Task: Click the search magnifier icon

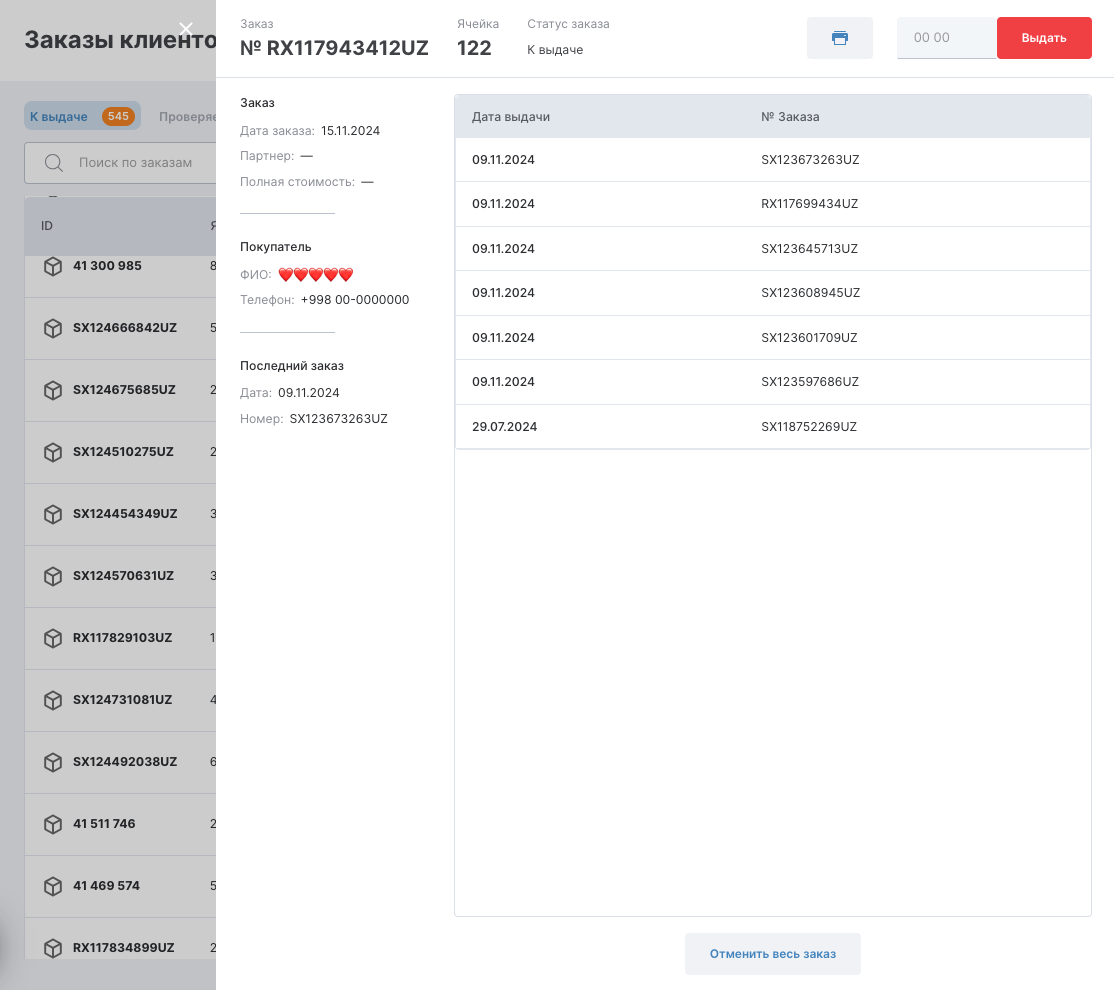Action: click(x=53, y=163)
